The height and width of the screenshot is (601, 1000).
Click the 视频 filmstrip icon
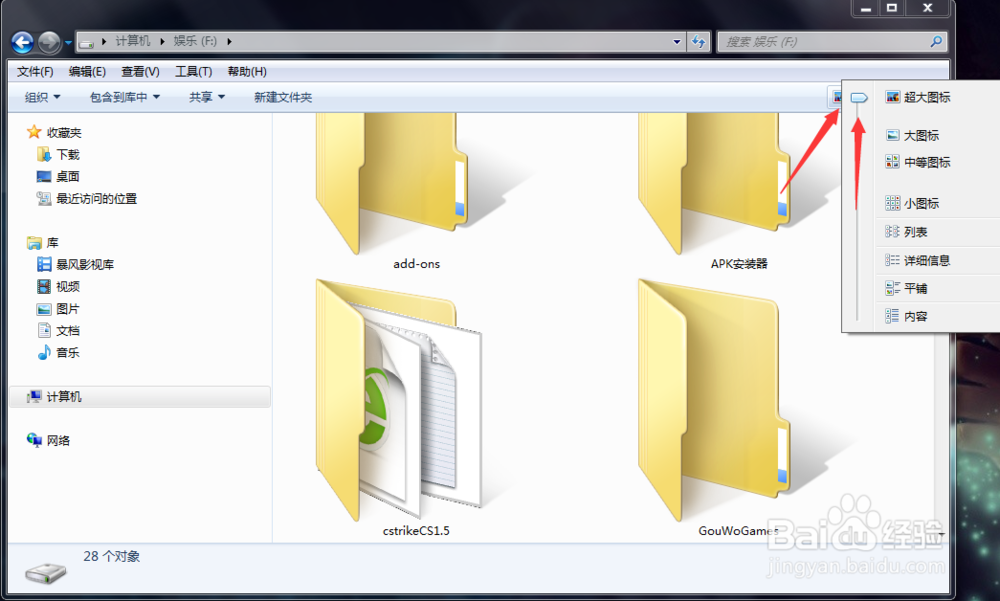click(x=44, y=286)
